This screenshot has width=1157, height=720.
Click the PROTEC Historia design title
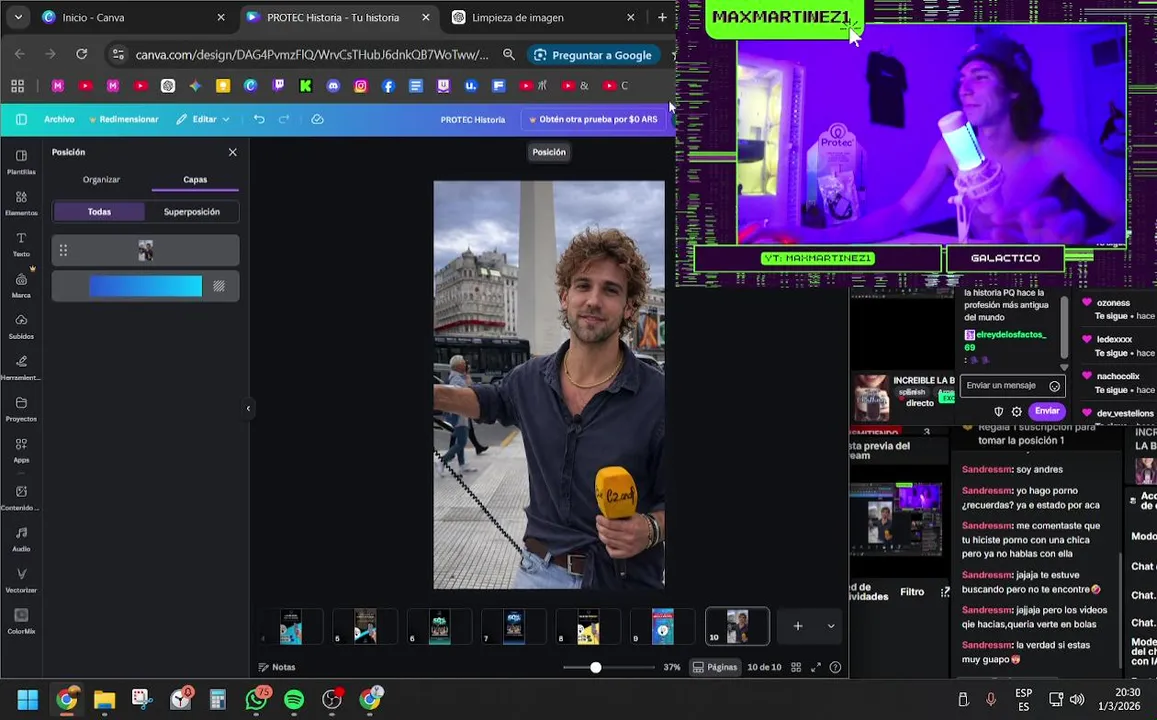[x=473, y=120]
